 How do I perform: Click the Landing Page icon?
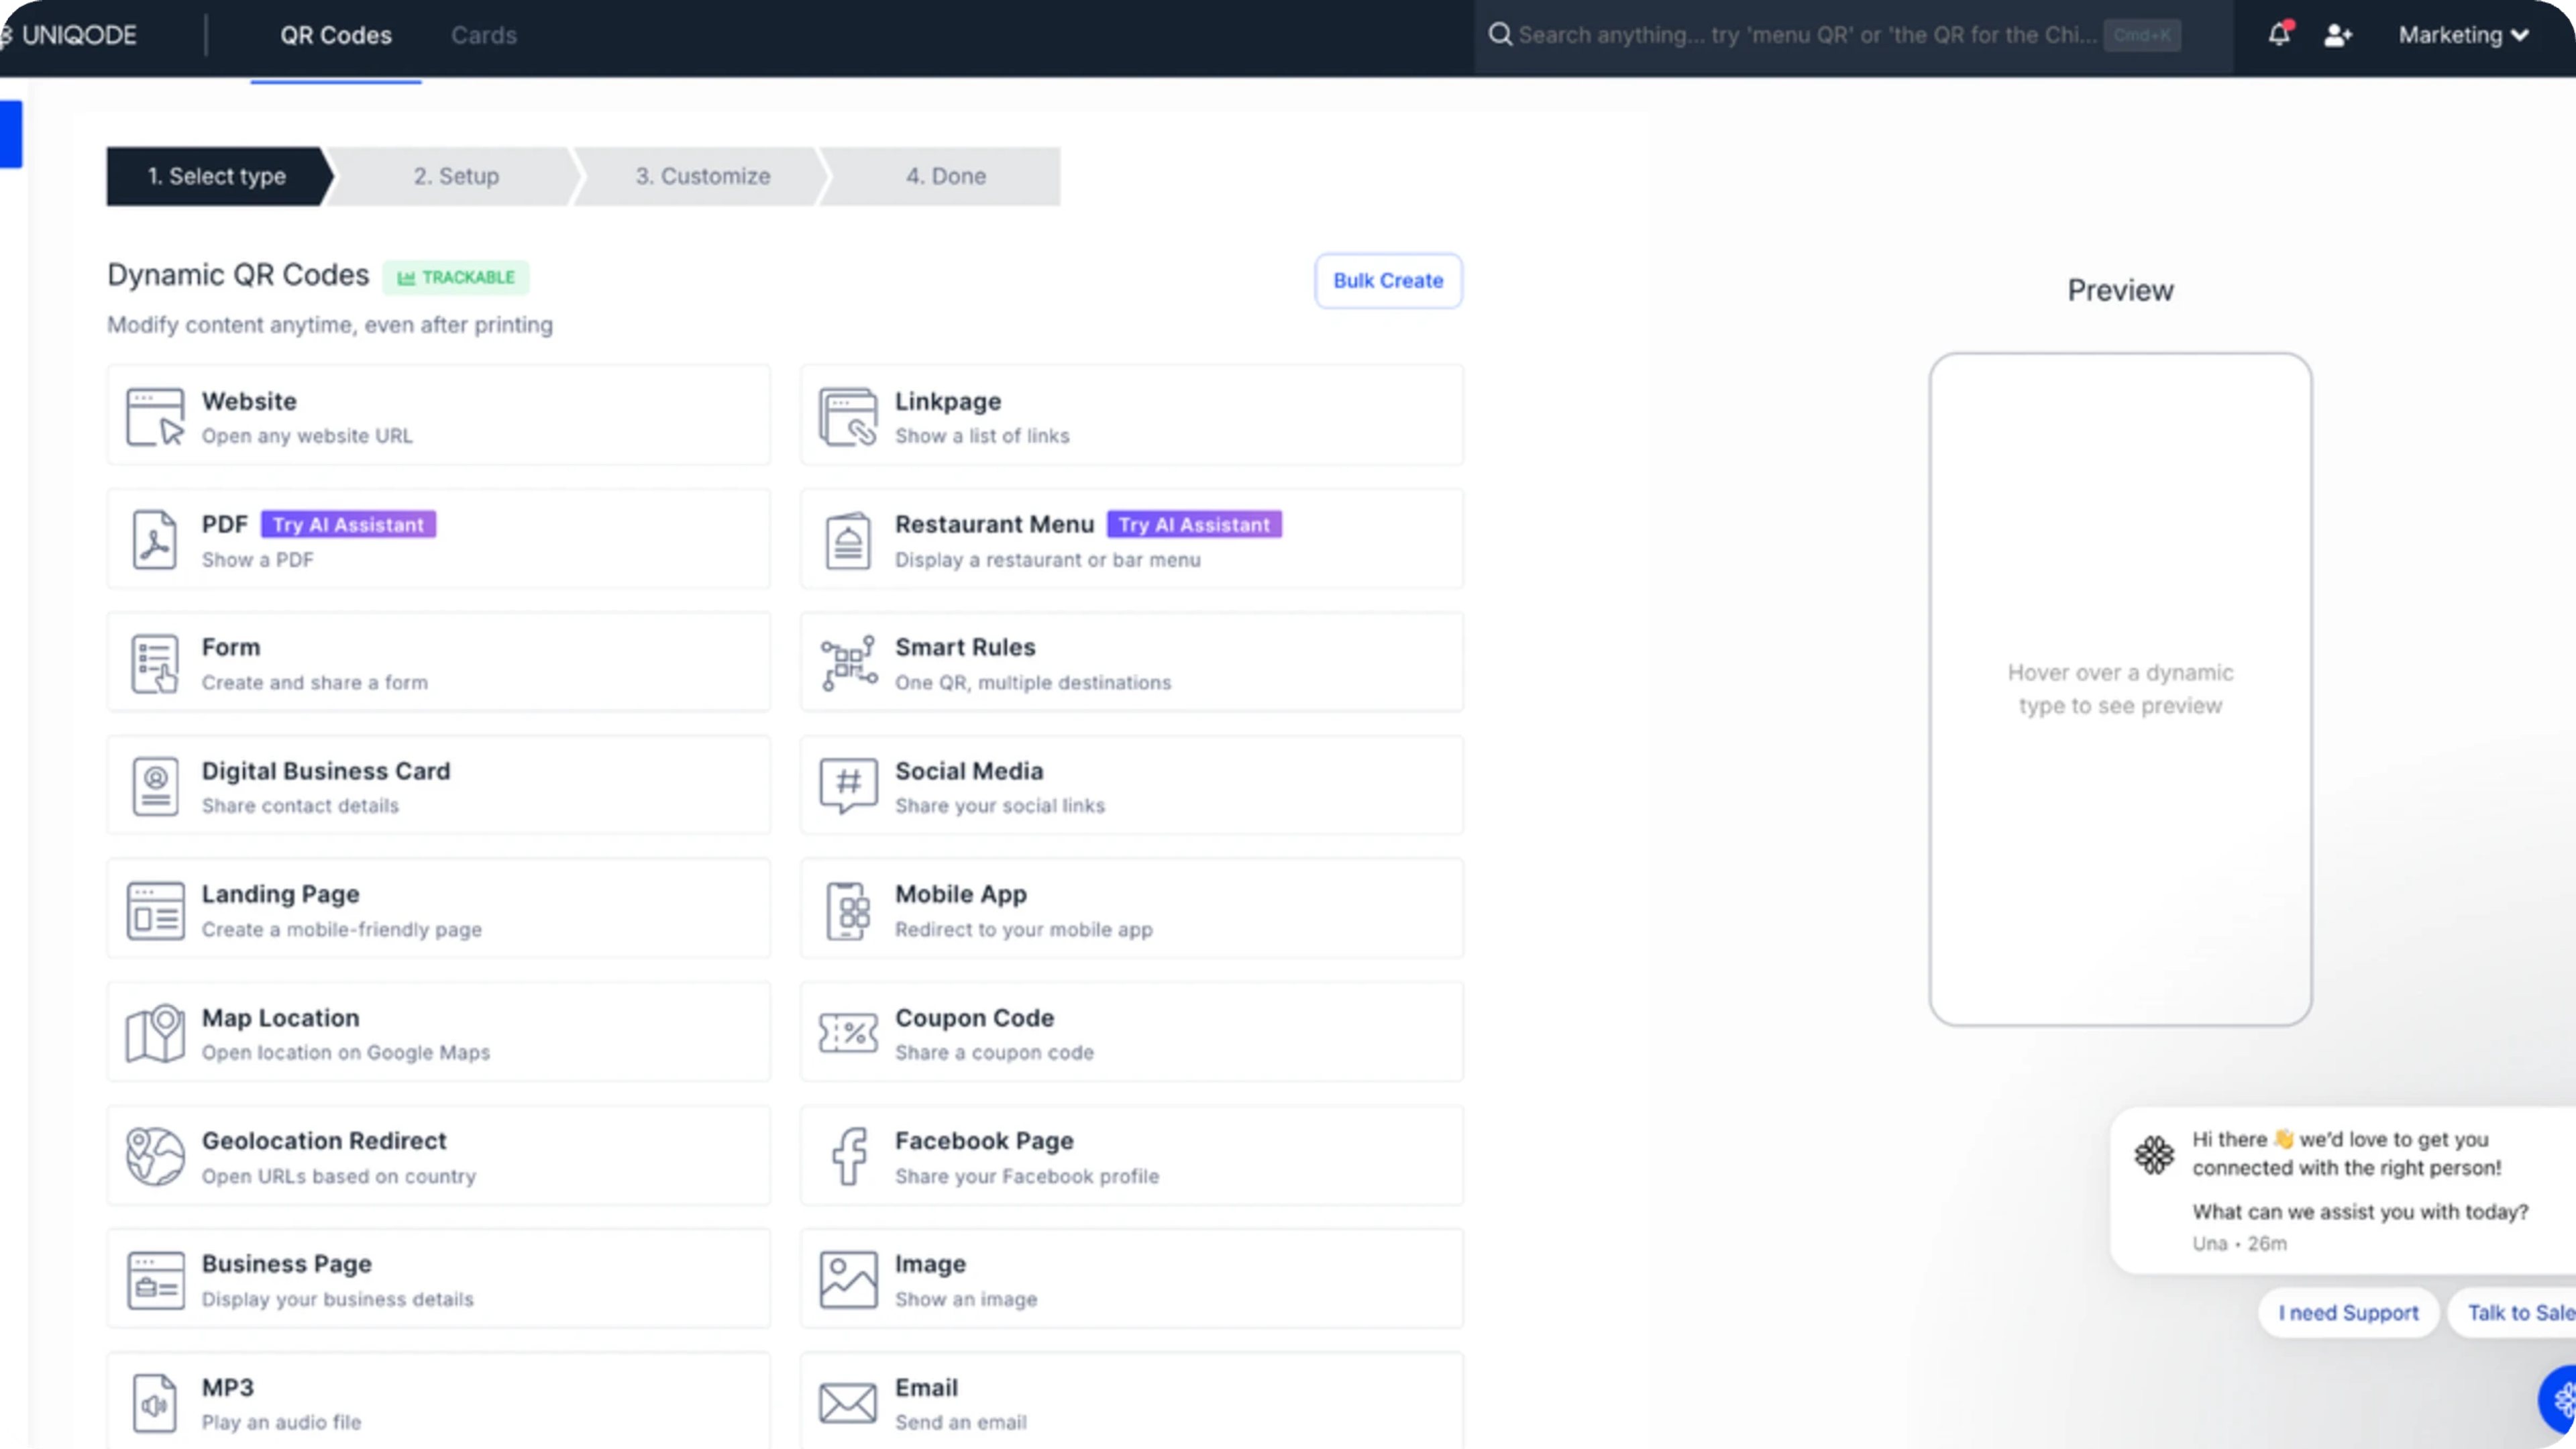click(155, 910)
